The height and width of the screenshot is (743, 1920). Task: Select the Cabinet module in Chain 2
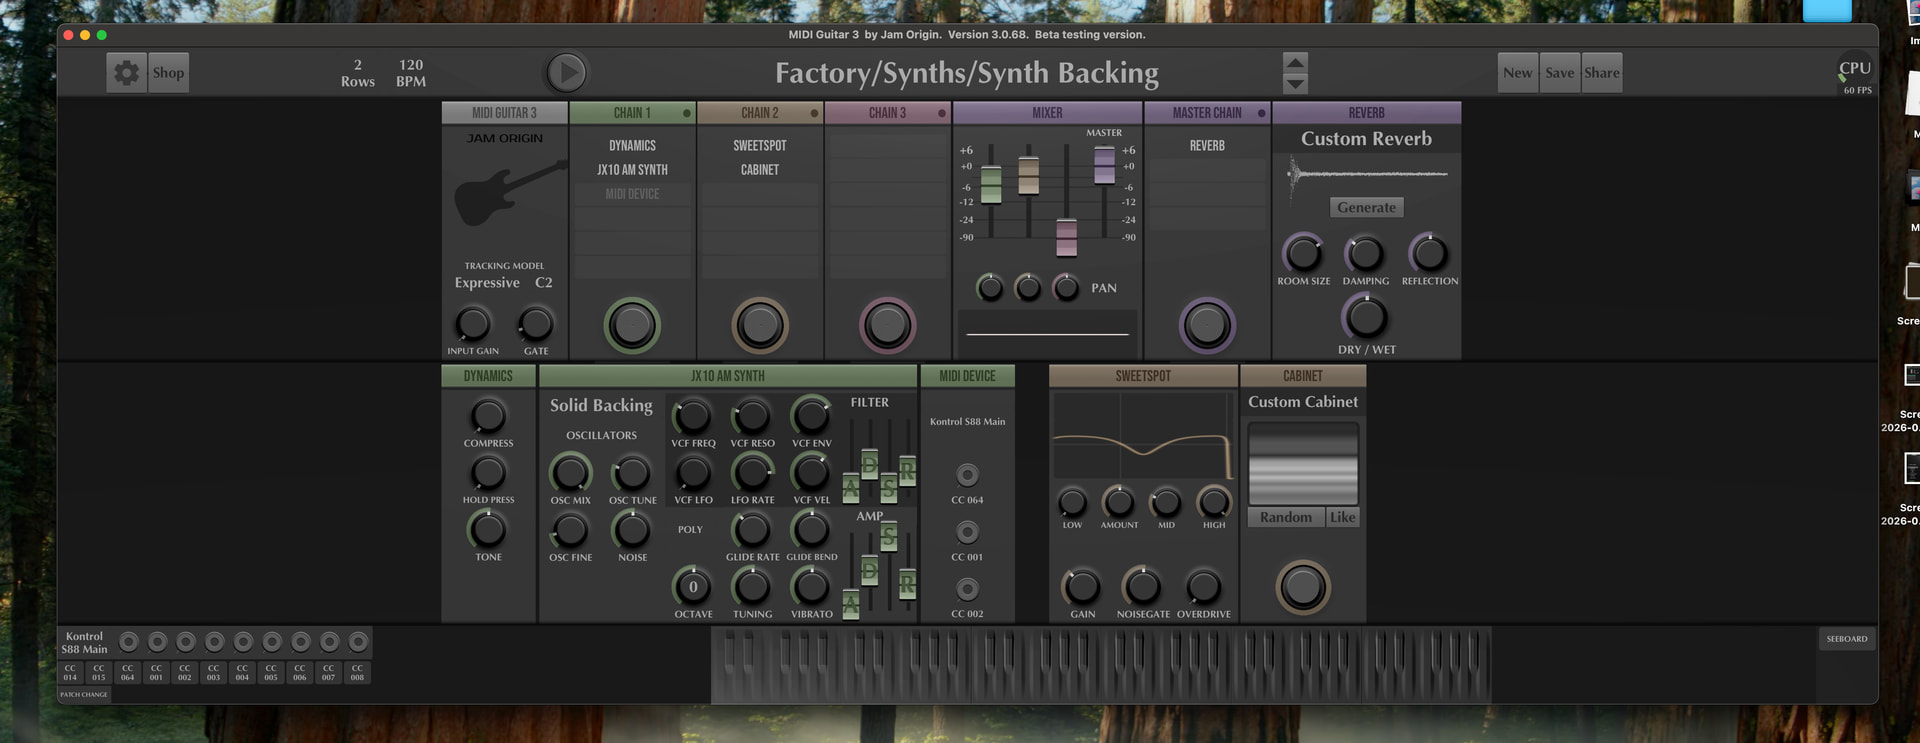pos(760,170)
